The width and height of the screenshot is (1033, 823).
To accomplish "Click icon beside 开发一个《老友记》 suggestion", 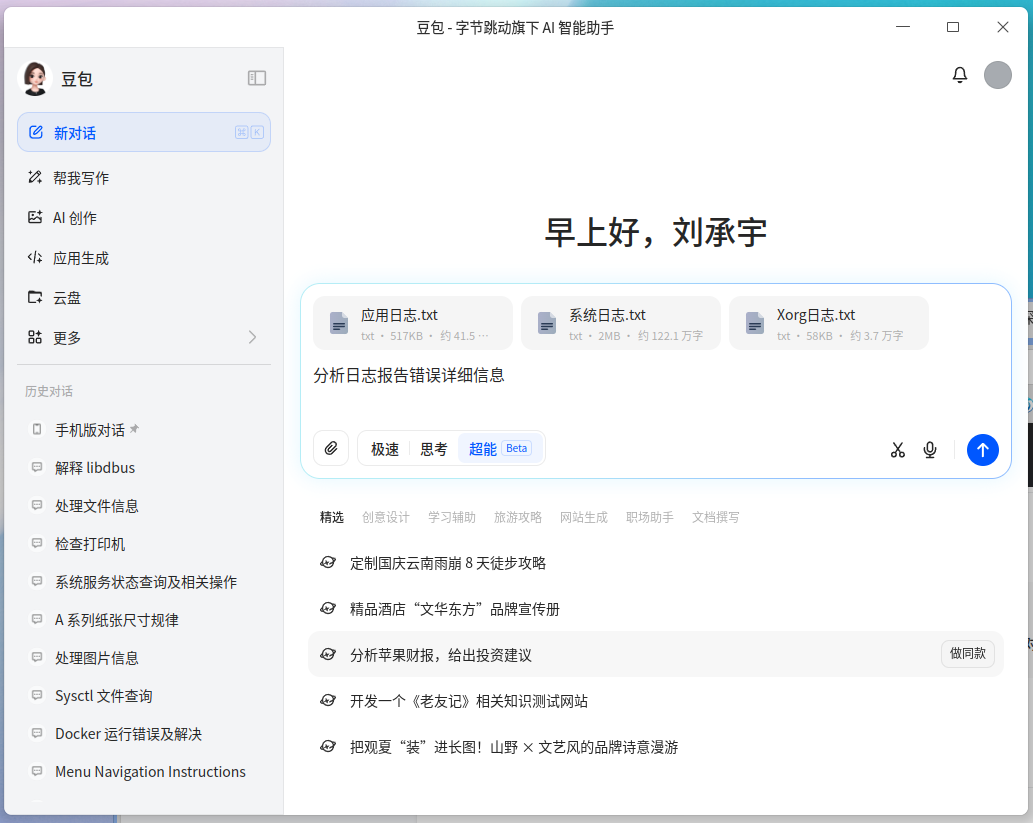I will click(328, 700).
